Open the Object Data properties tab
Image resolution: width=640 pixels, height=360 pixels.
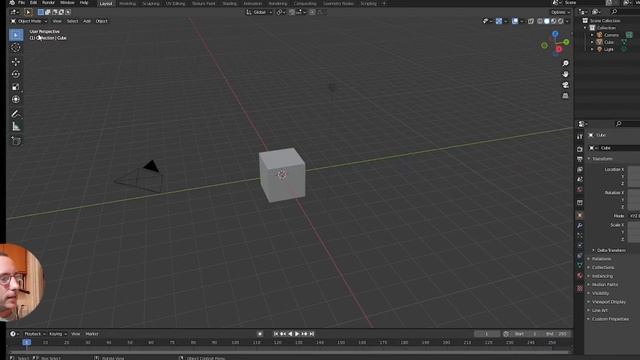click(580, 266)
